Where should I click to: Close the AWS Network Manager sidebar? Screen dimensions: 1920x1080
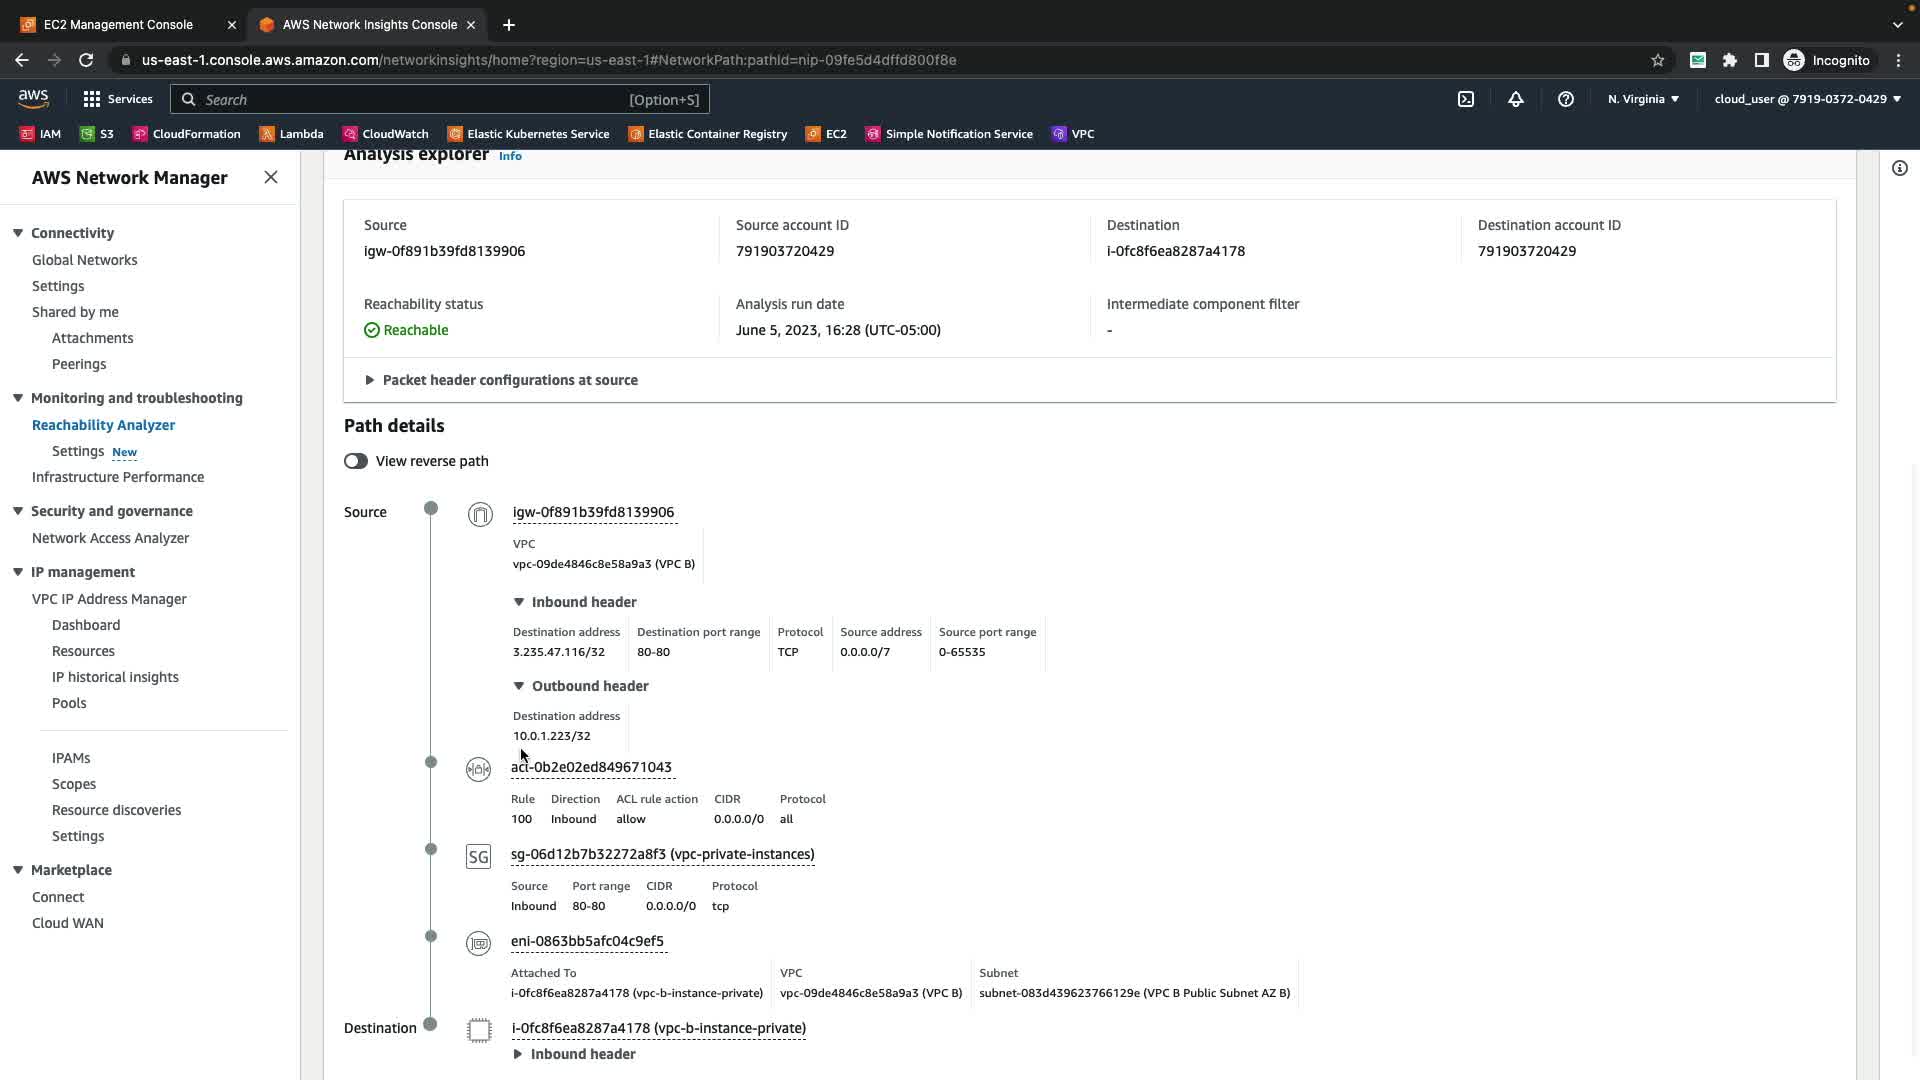pyautogui.click(x=271, y=177)
